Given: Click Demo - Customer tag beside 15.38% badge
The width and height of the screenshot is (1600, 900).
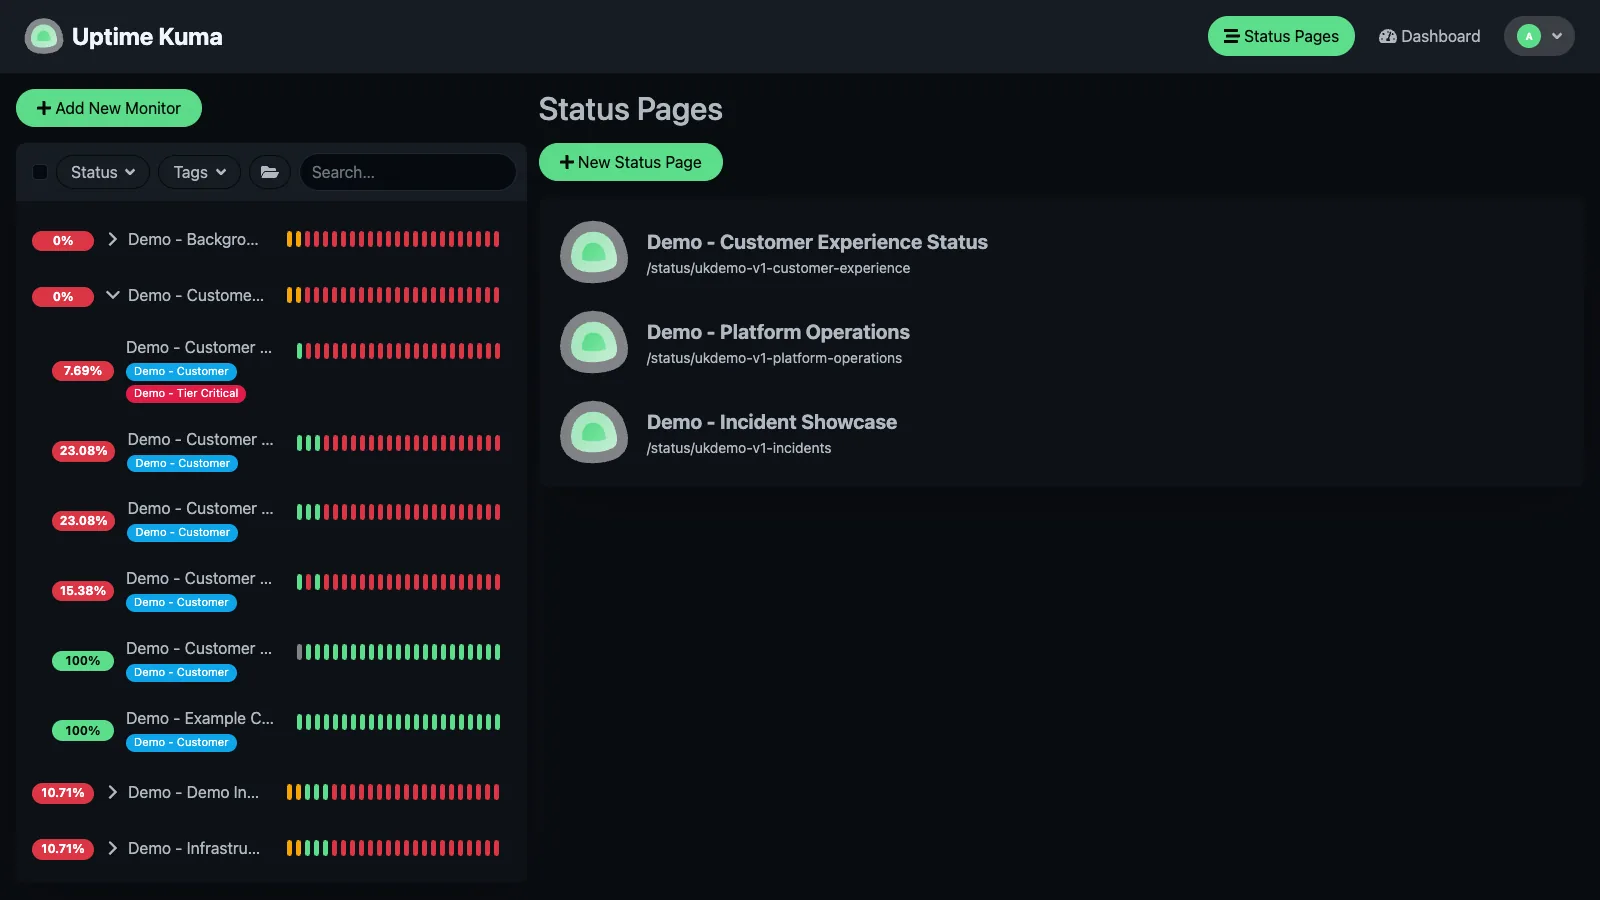Looking at the screenshot, I should tap(181, 602).
